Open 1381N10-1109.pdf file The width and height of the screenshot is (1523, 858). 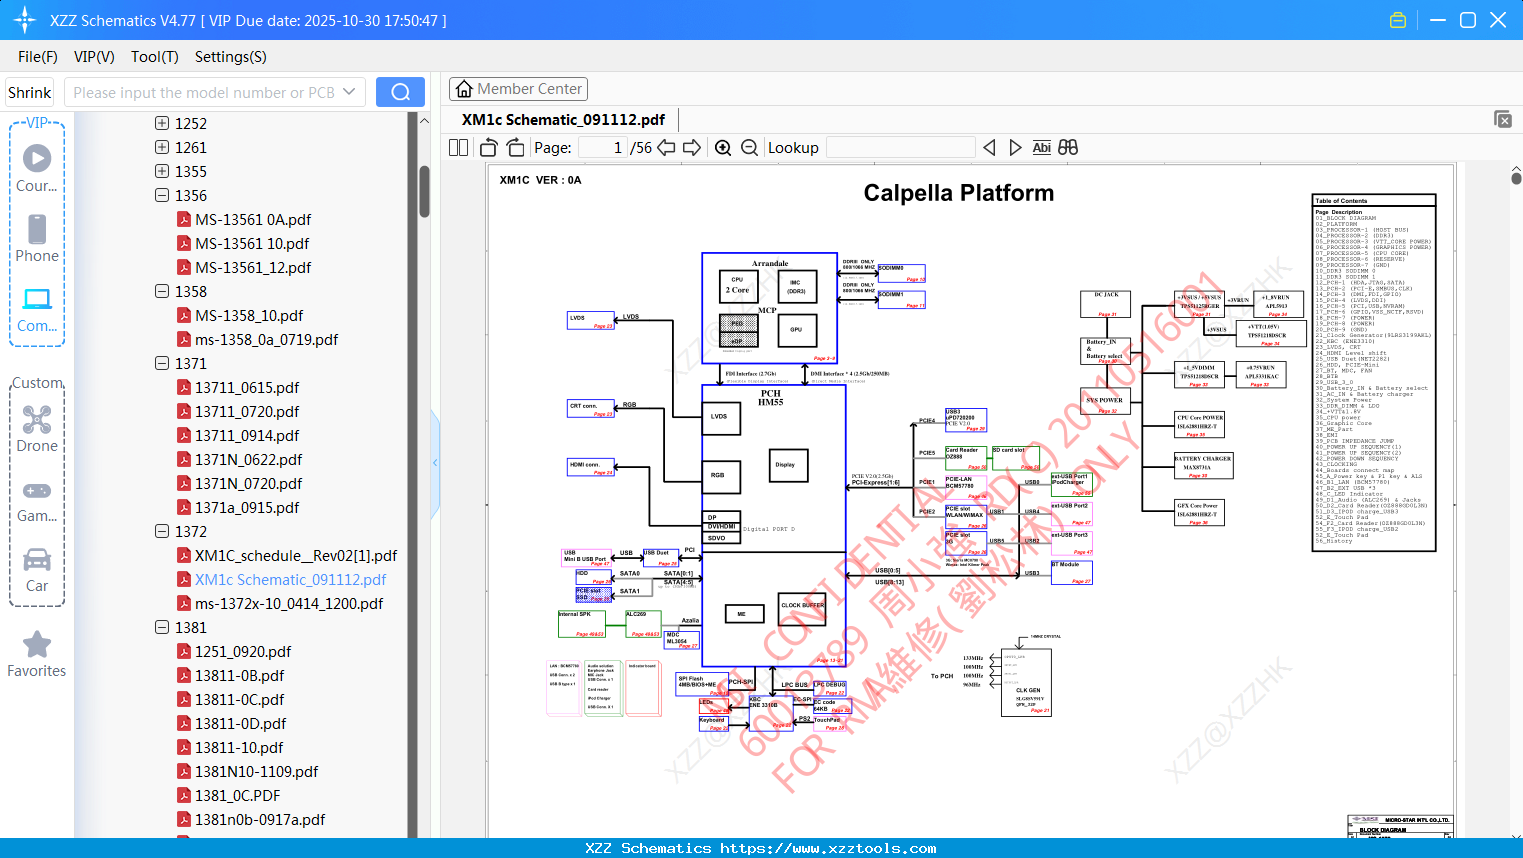pyautogui.click(x=257, y=771)
